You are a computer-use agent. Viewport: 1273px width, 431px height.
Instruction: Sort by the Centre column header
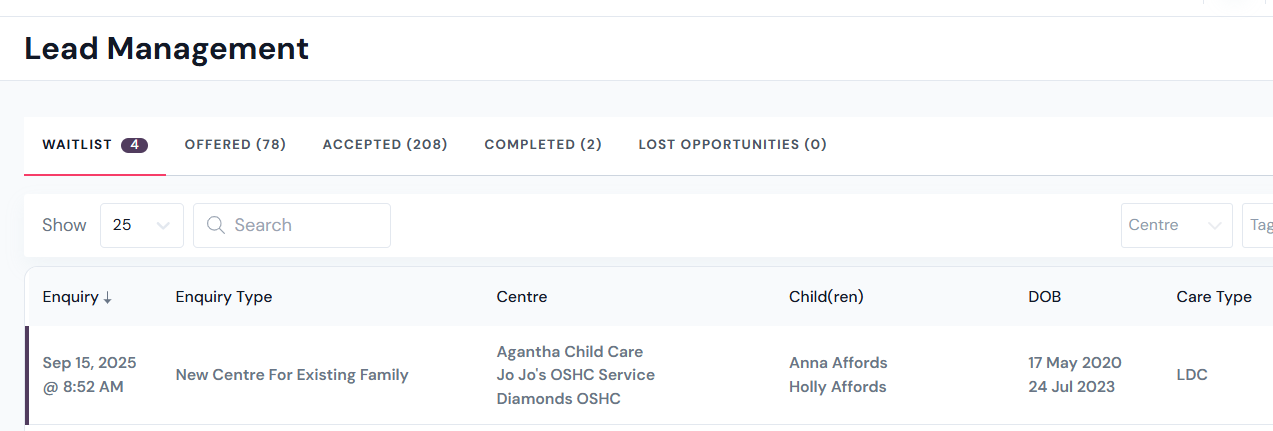tap(522, 297)
